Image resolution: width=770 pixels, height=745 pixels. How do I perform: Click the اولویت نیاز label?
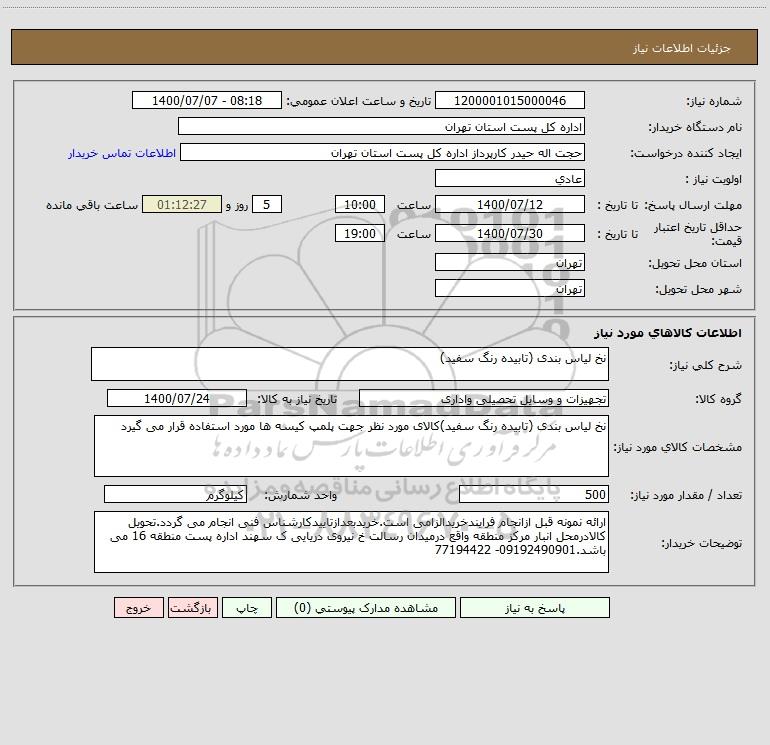[x=714, y=179]
